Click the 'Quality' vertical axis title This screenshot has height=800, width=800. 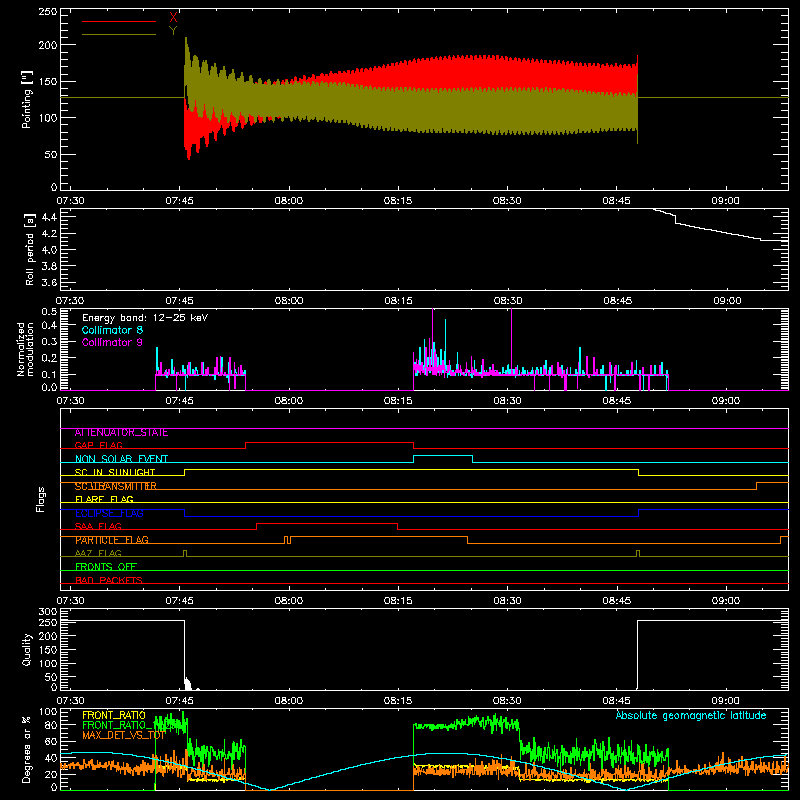pos(27,649)
